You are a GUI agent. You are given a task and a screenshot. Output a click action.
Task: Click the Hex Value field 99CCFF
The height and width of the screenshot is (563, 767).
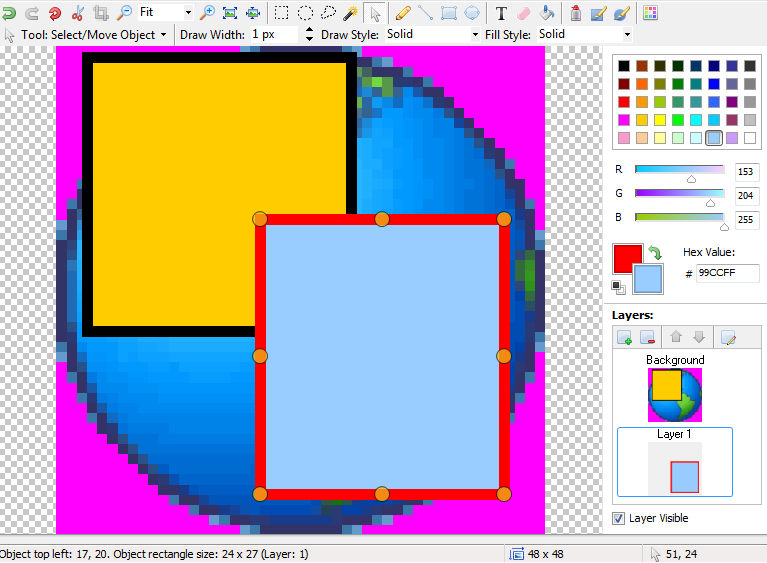pos(727,273)
